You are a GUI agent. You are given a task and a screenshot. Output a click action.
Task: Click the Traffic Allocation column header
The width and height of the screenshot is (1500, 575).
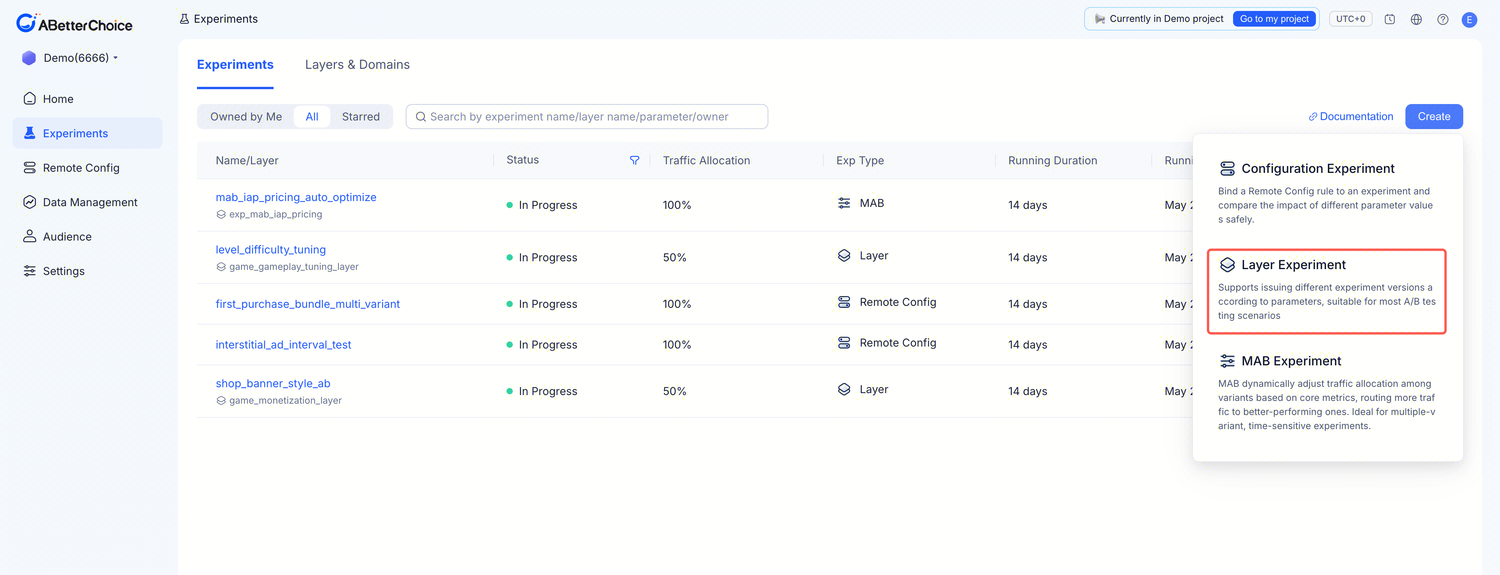pos(706,160)
